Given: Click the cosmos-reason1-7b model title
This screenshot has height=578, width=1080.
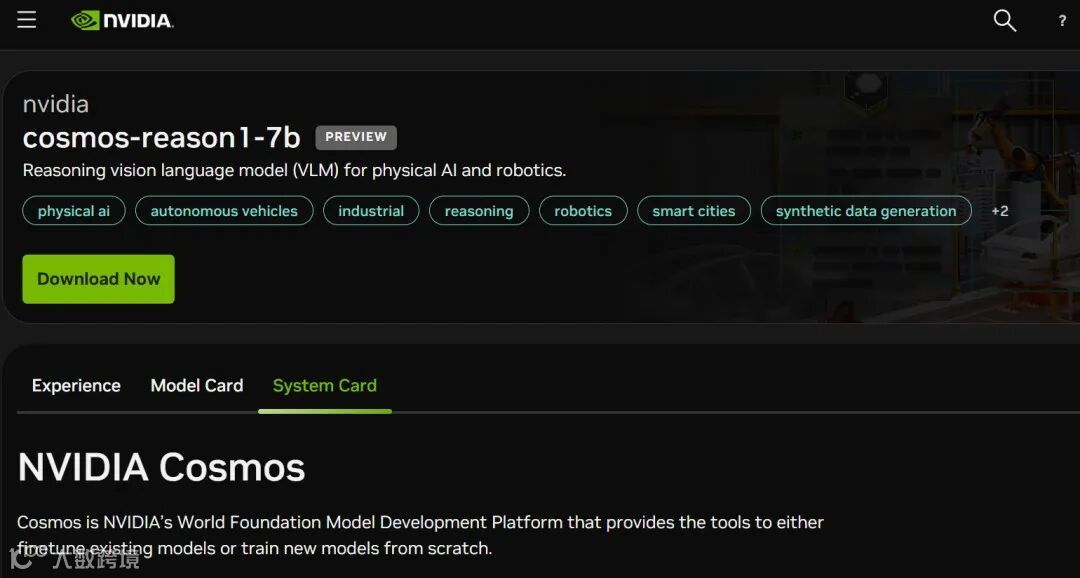Looking at the screenshot, I should point(162,138).
